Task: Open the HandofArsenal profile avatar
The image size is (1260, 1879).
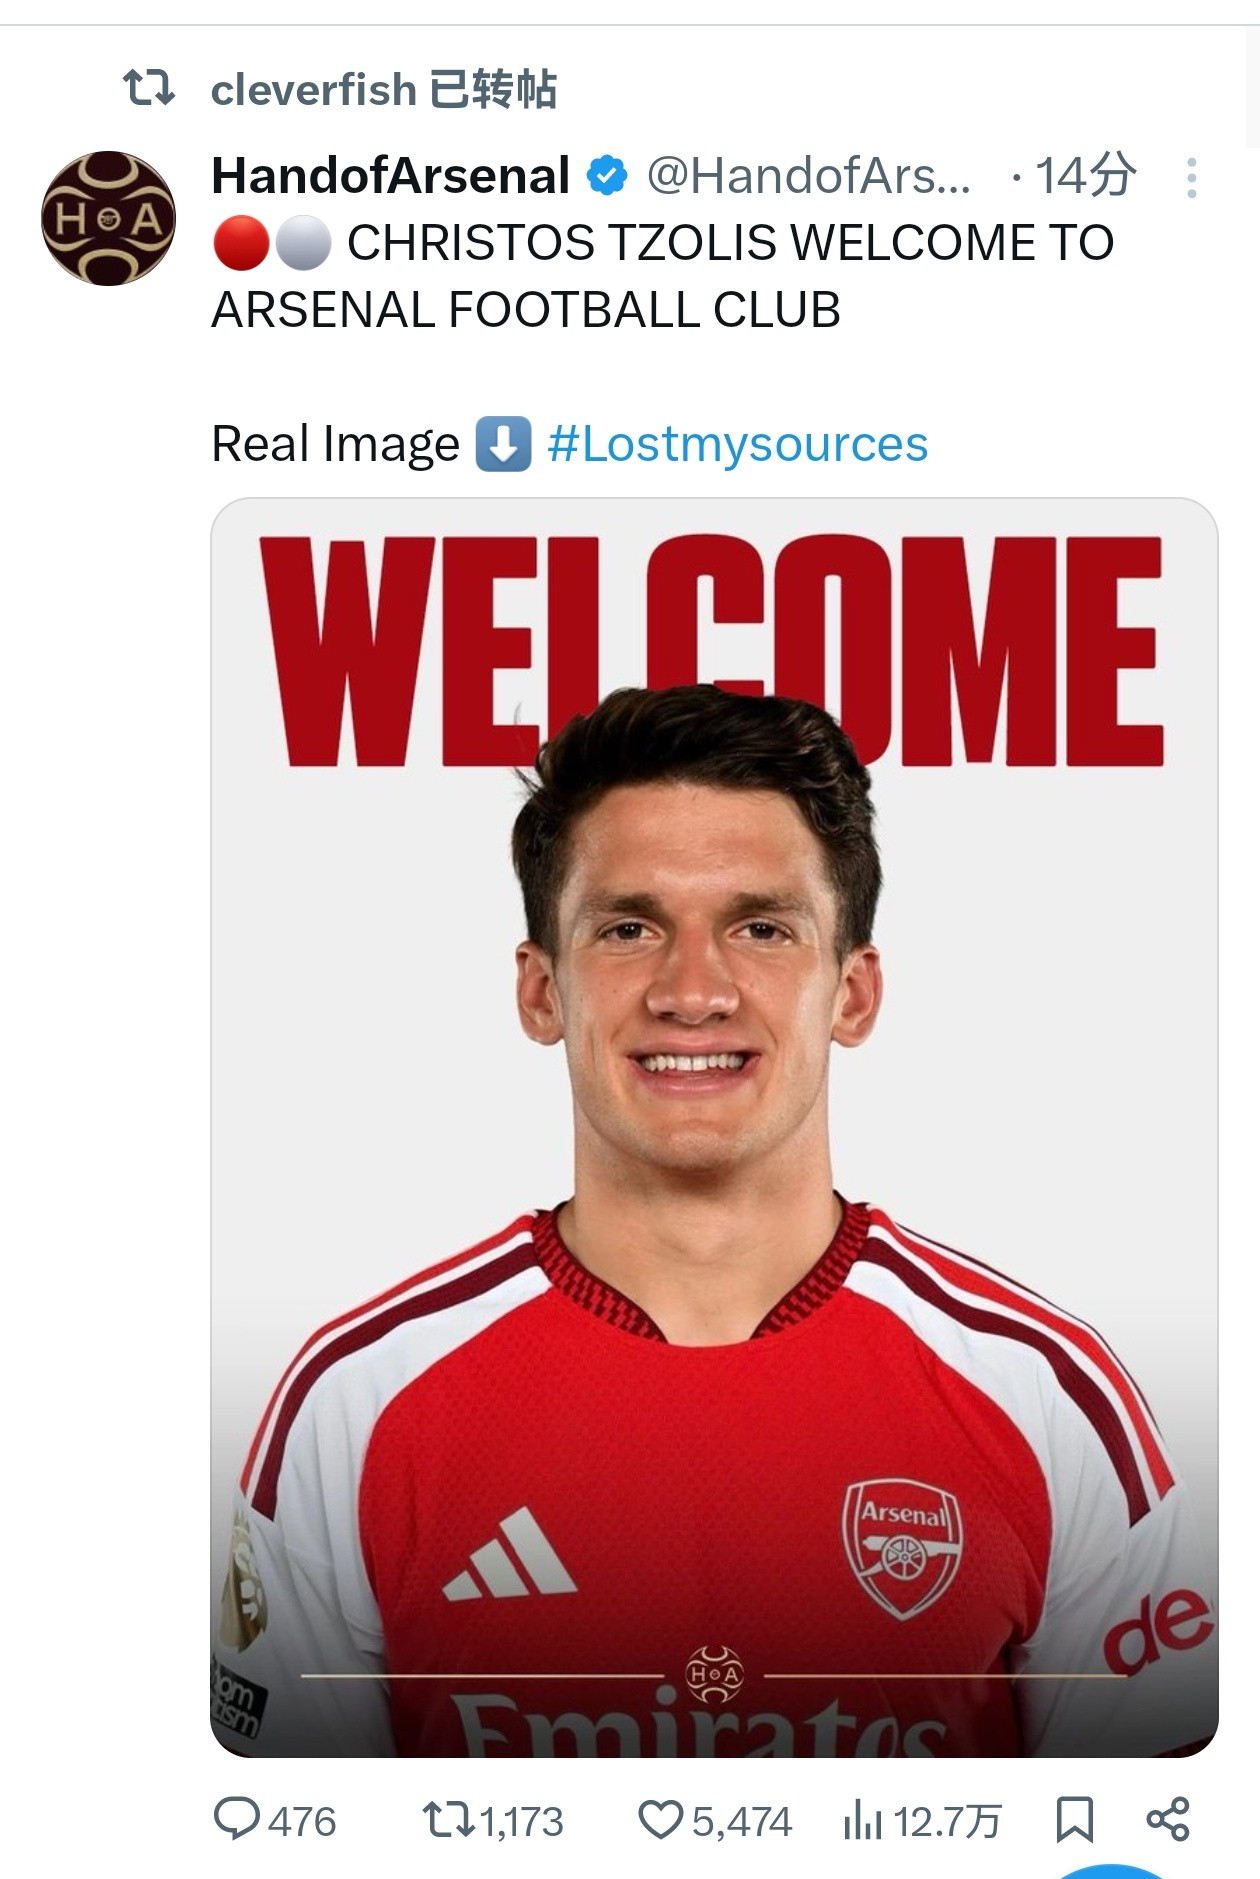Action: pos(108,218)
